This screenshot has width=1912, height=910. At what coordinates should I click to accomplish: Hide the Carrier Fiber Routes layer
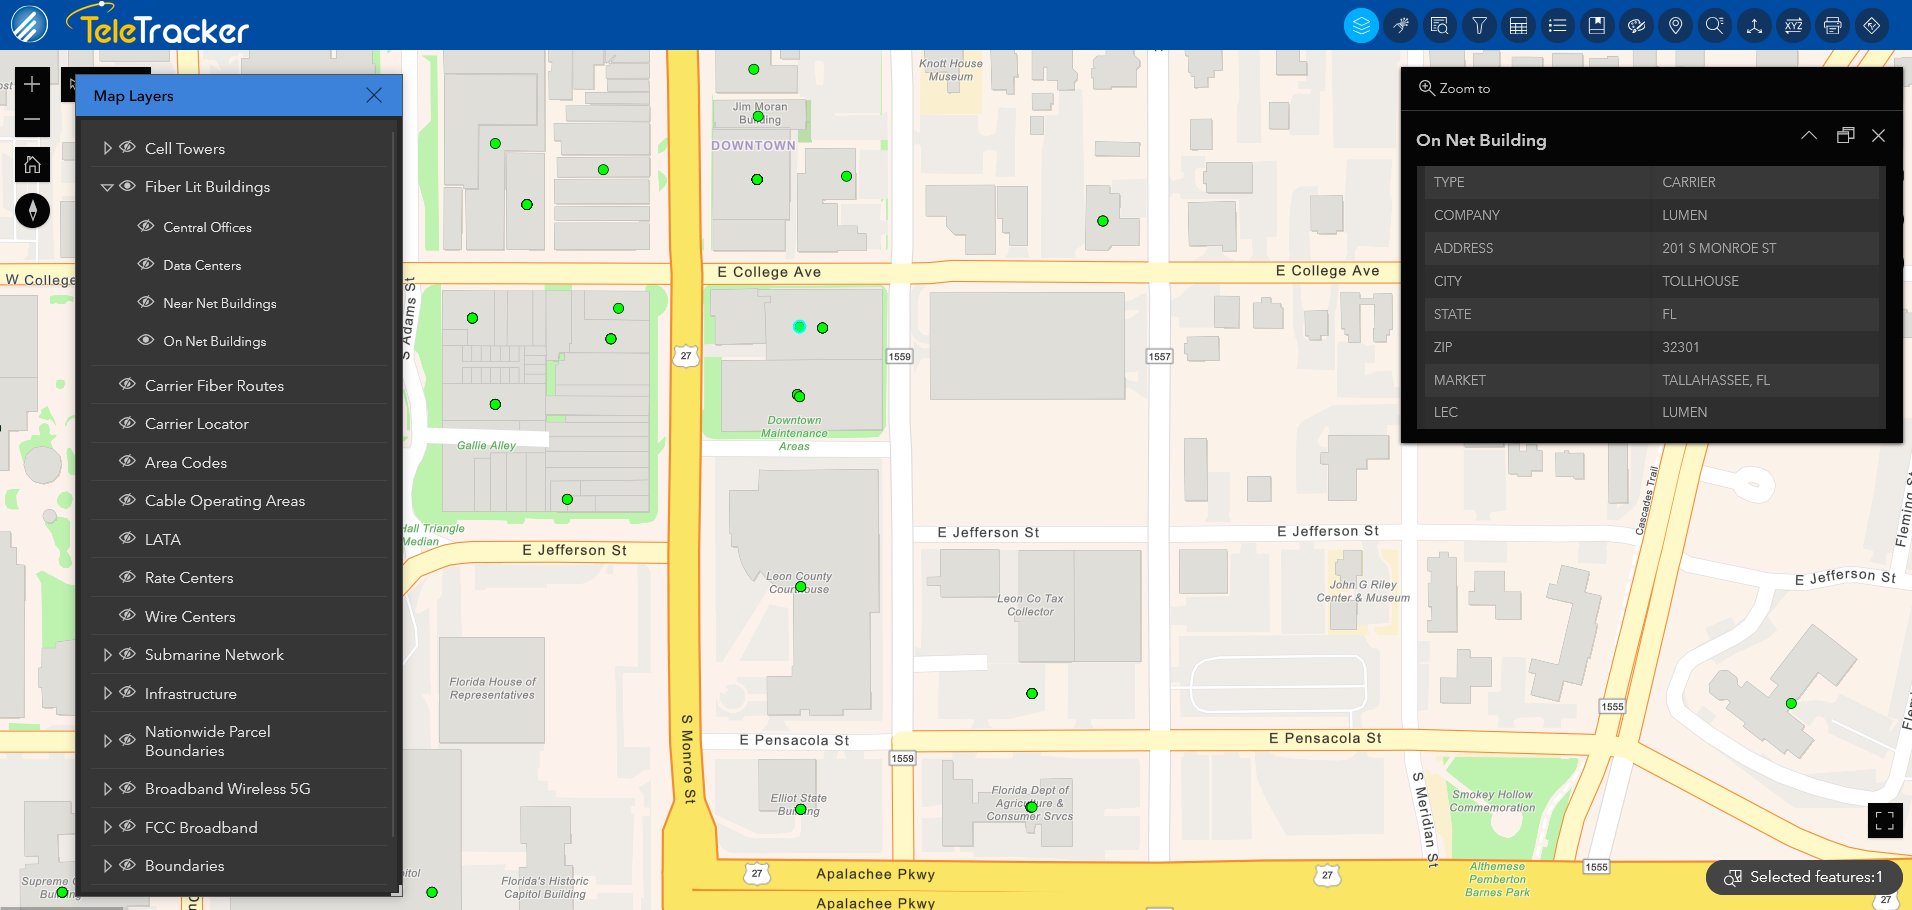point(128,385)
